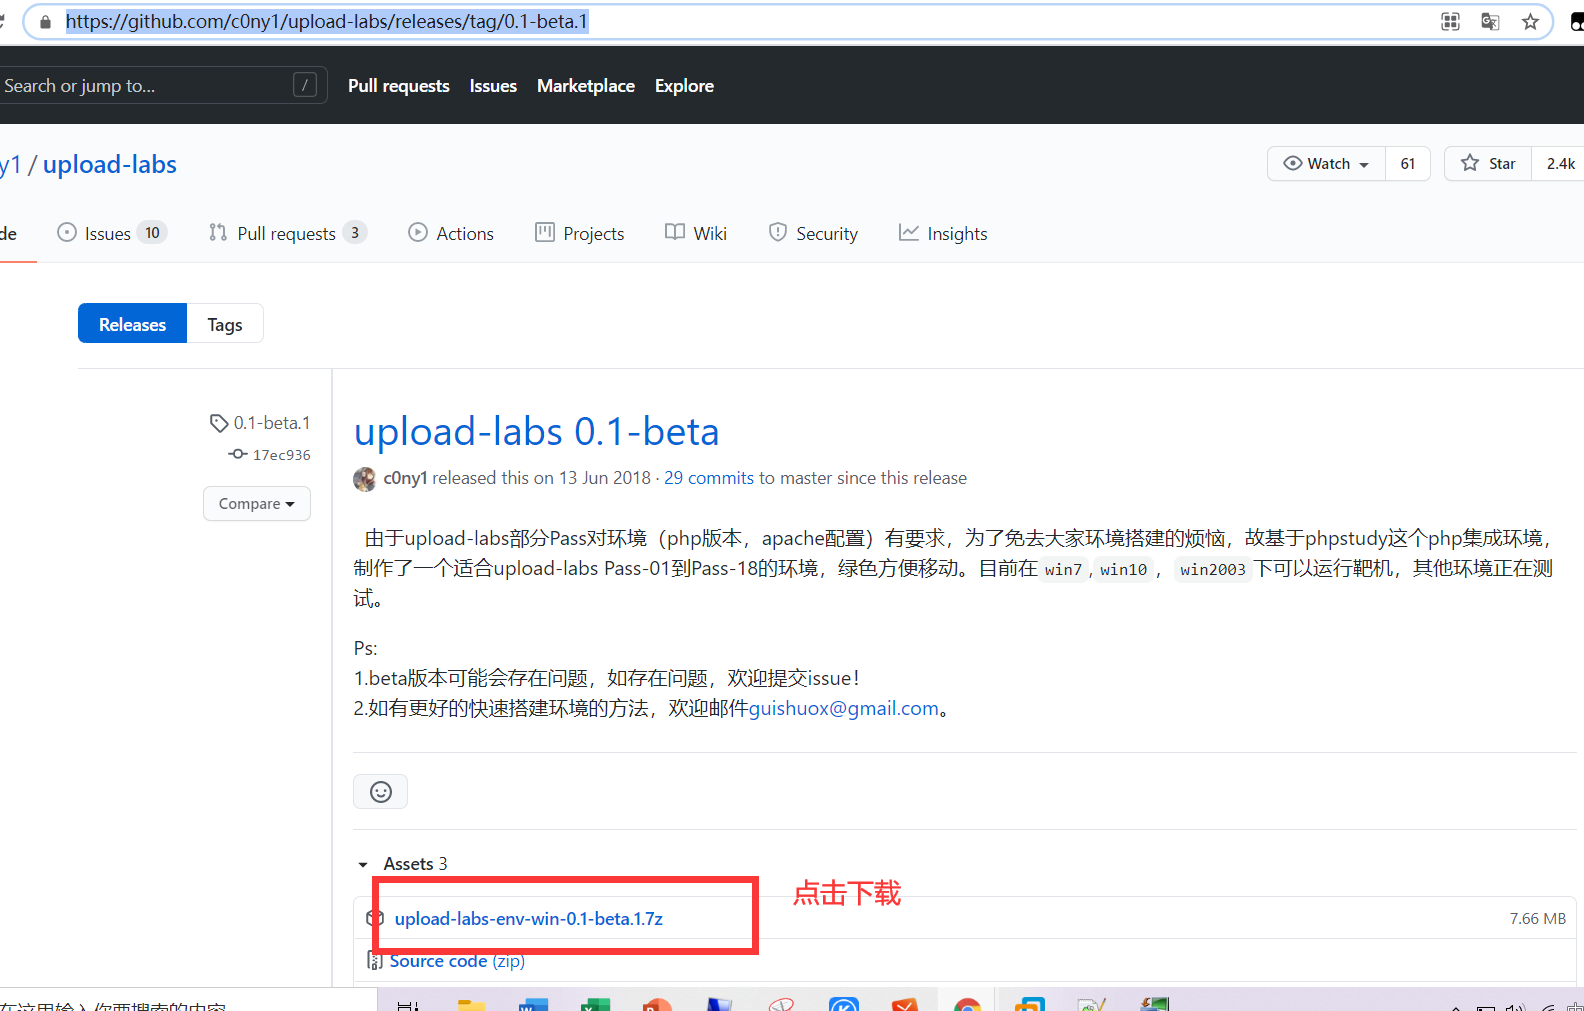Download Source code (zip)
This screenshot has width=1584, height=1011.
tap(457, 961)
